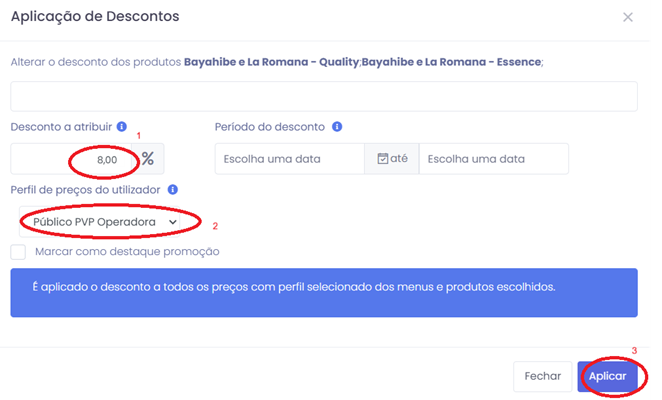Focus the discount value field showing 8,00
The image size is (662, 400).
click(75, 159)
